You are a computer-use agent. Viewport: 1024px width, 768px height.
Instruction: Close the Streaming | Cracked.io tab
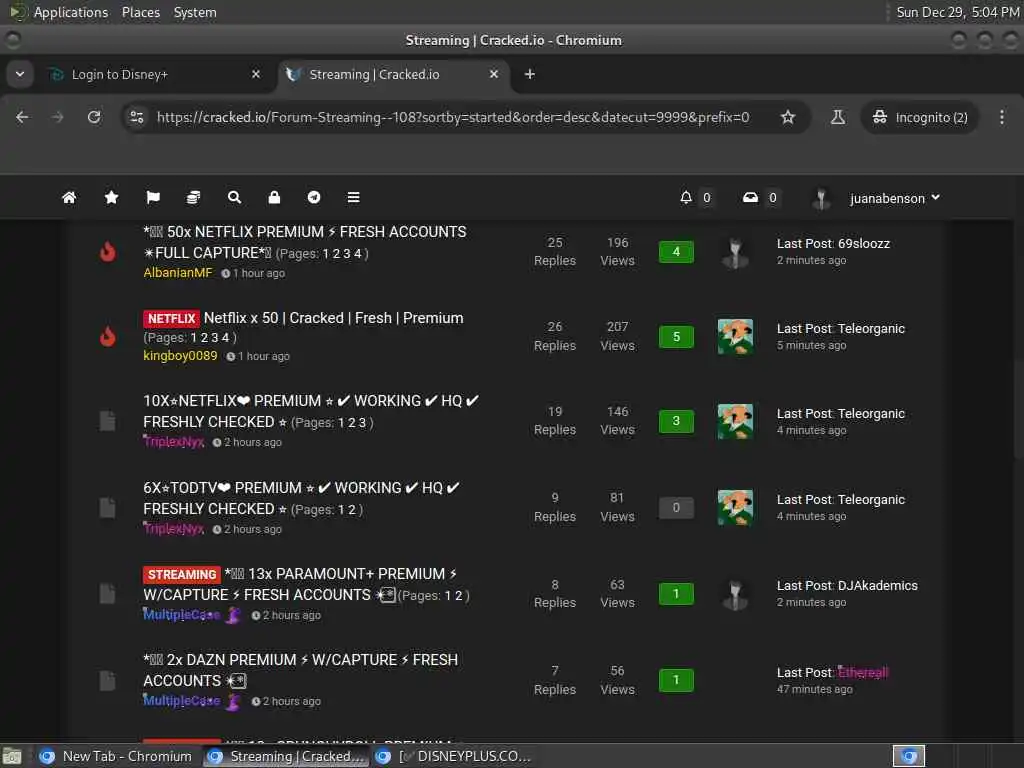pyautogui.click(x=494, y=74)
